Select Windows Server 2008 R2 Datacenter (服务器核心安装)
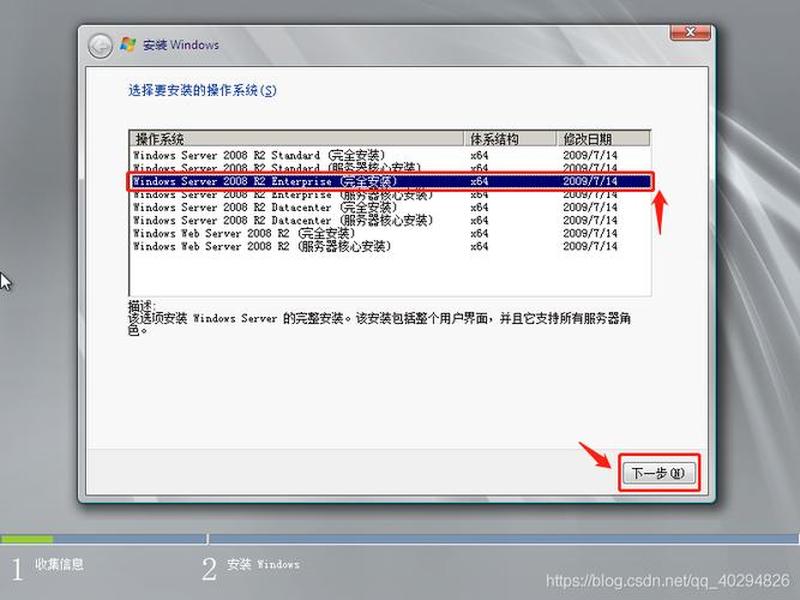This screenshot has height=600, width=800. pyautogui.click(x=390, y=220)
